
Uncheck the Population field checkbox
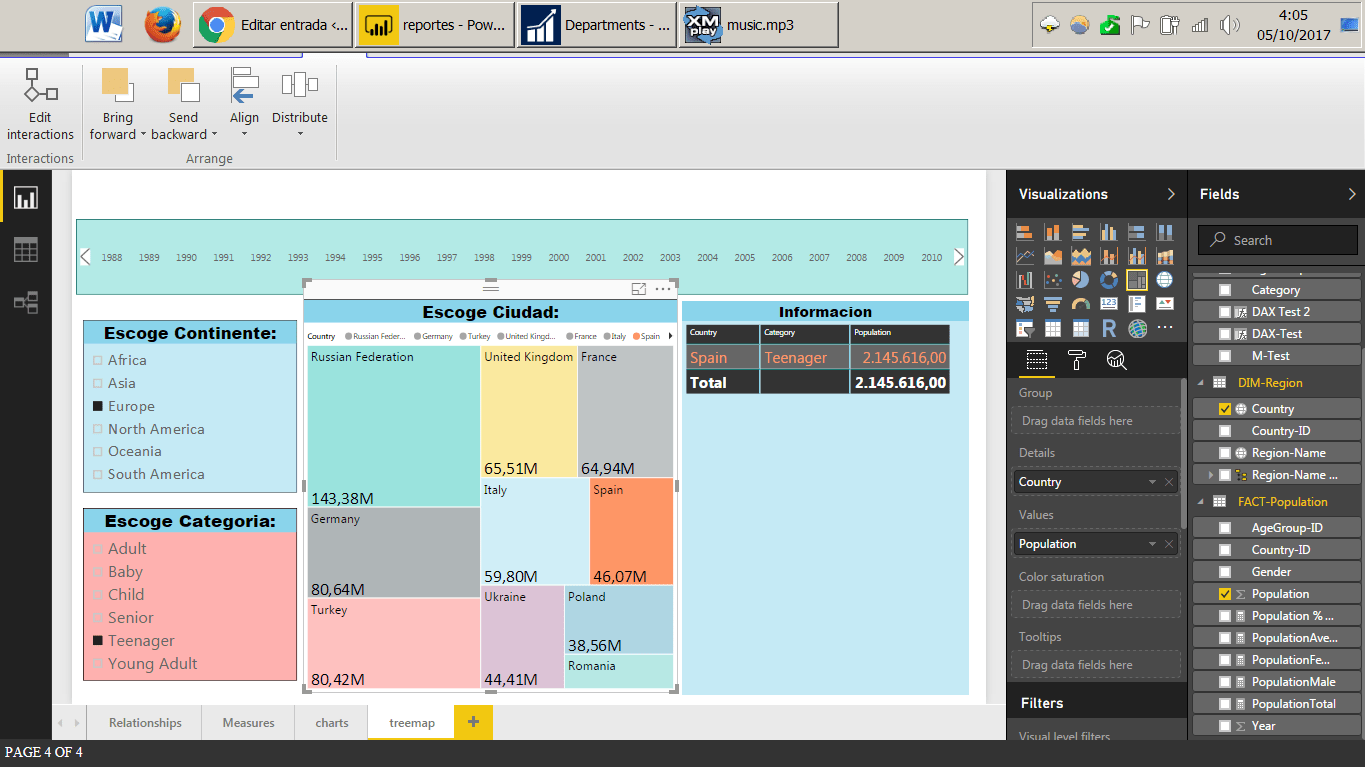click(x=1225, y=594)
